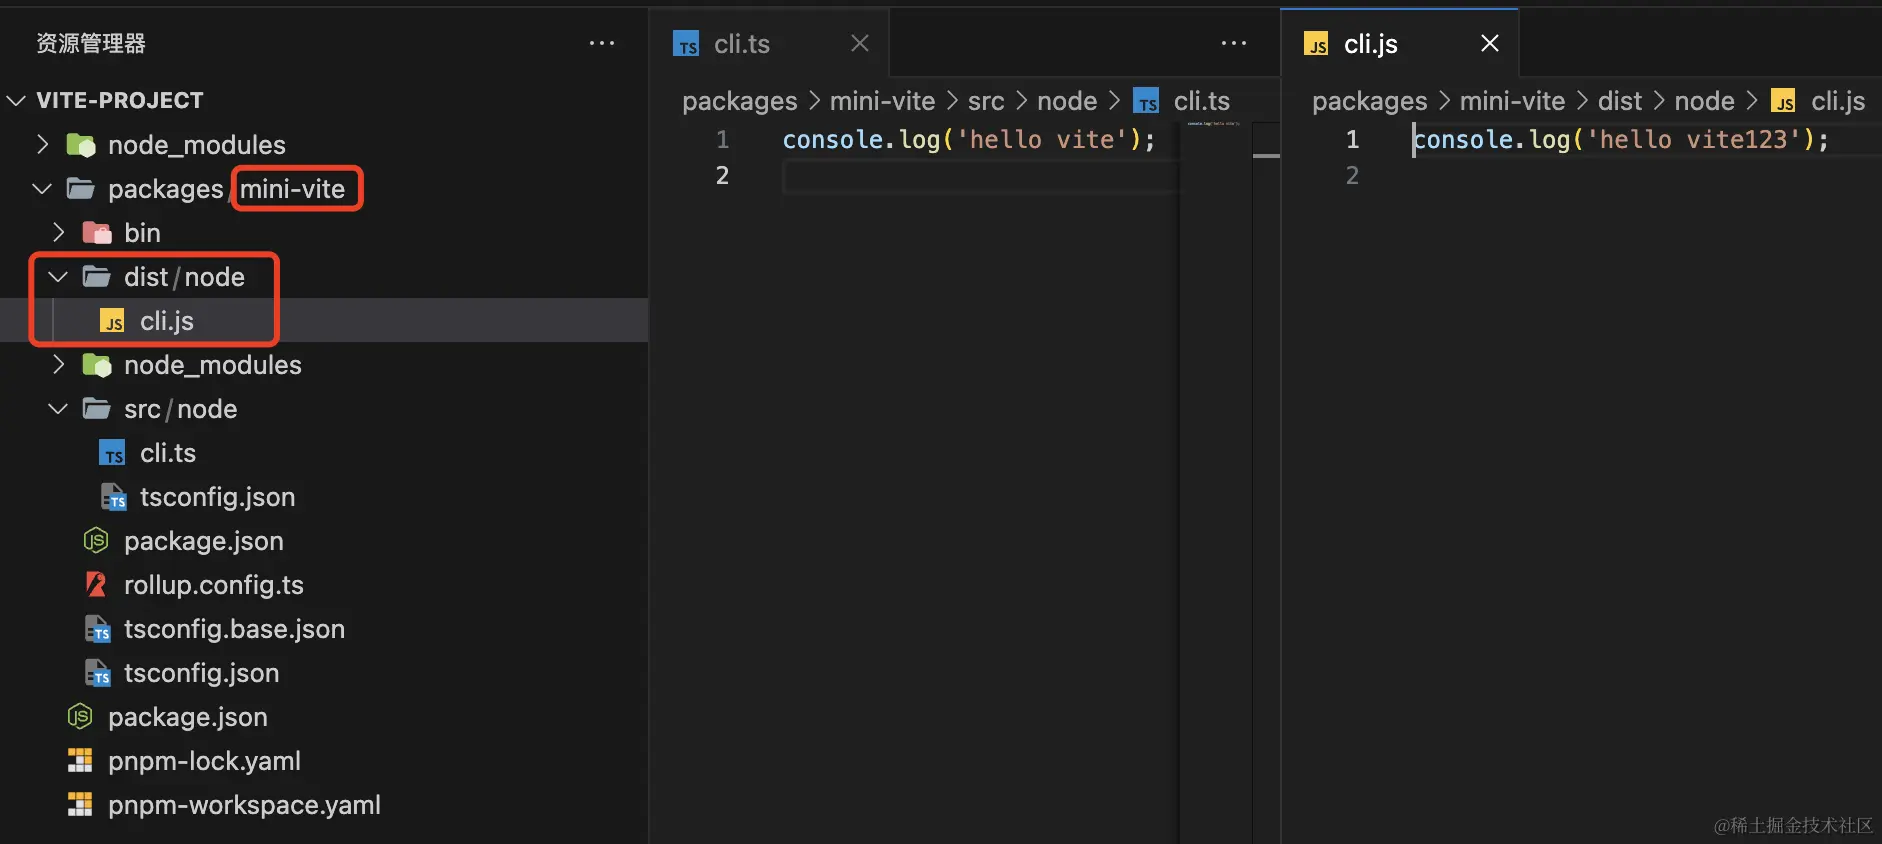Click the tsconfig.base.json file icon
Screen dimensions: 1882x844
97,629
